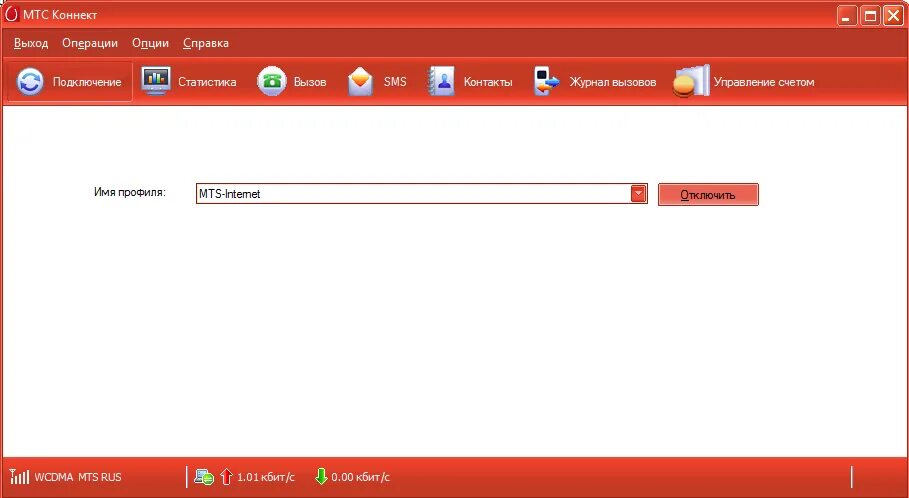Click the green download arrow icon
The width and height of the screenshot is (909, 498).
(x=321, y=477)
